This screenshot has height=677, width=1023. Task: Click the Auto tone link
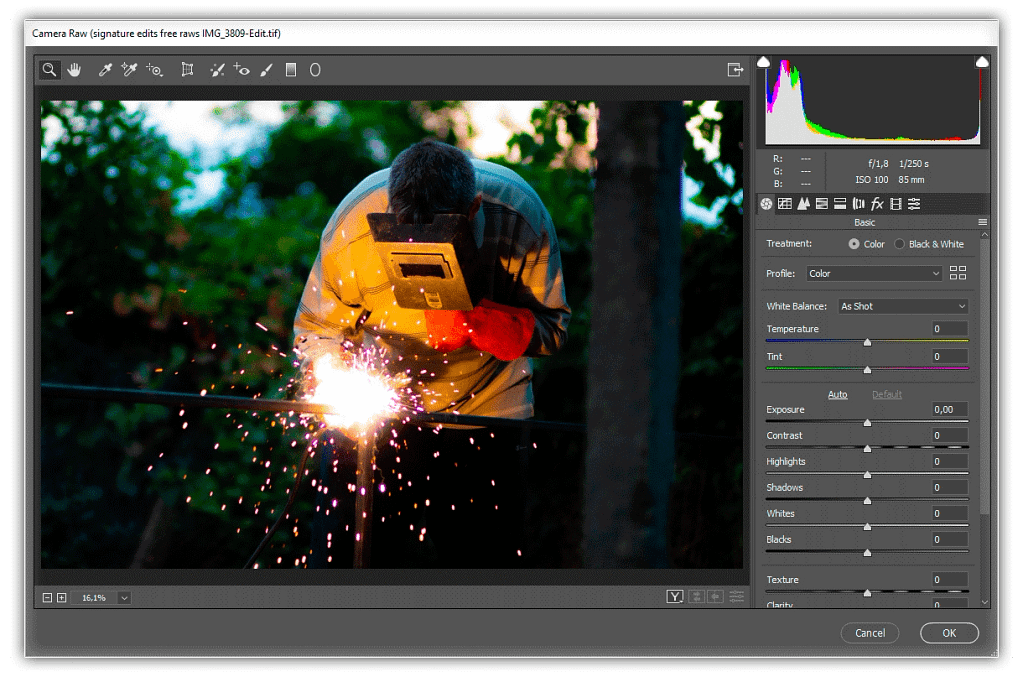point(838,395)
